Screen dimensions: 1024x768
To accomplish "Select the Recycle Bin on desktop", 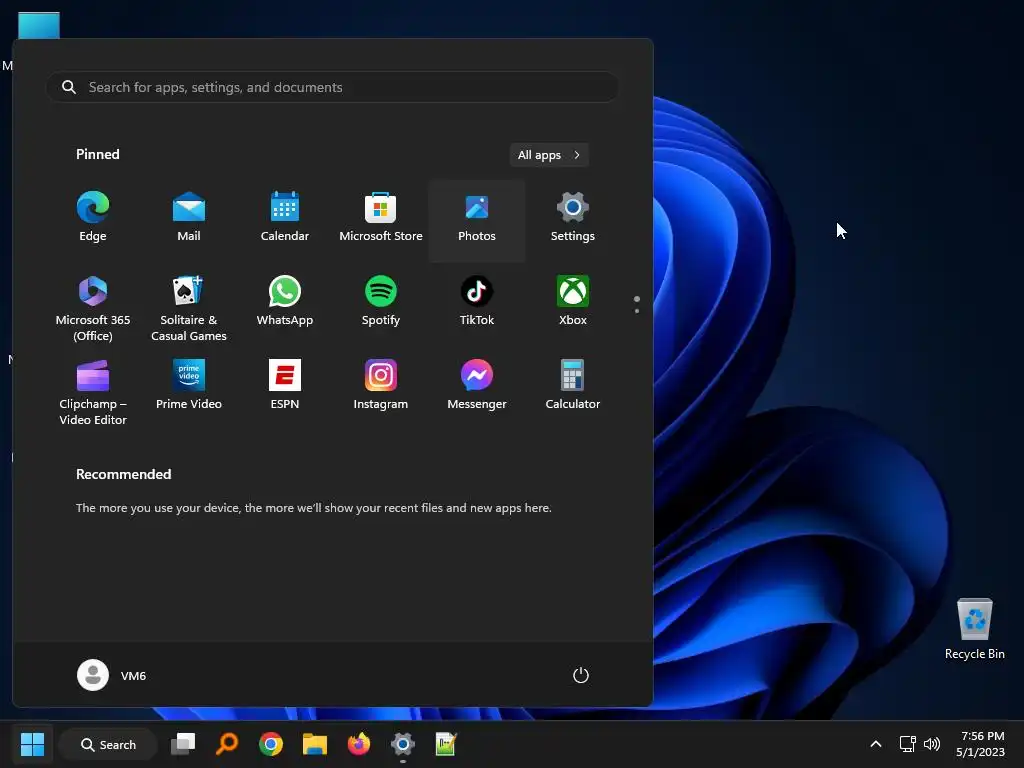I will click(x=974, y=629).
